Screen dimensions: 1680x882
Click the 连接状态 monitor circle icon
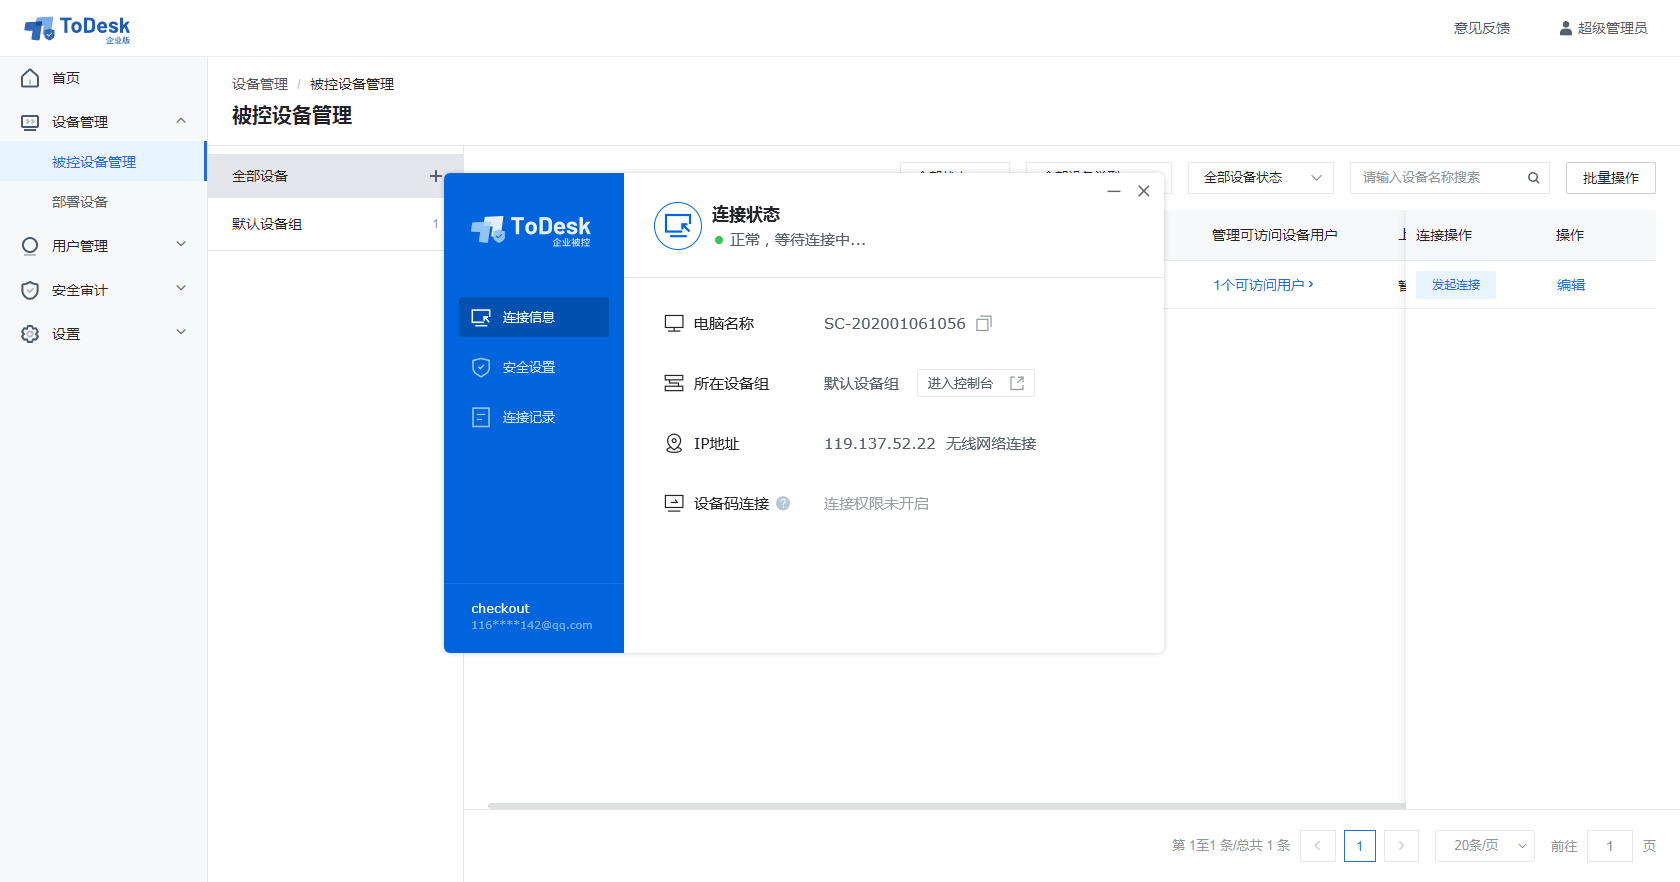(678, 226)
